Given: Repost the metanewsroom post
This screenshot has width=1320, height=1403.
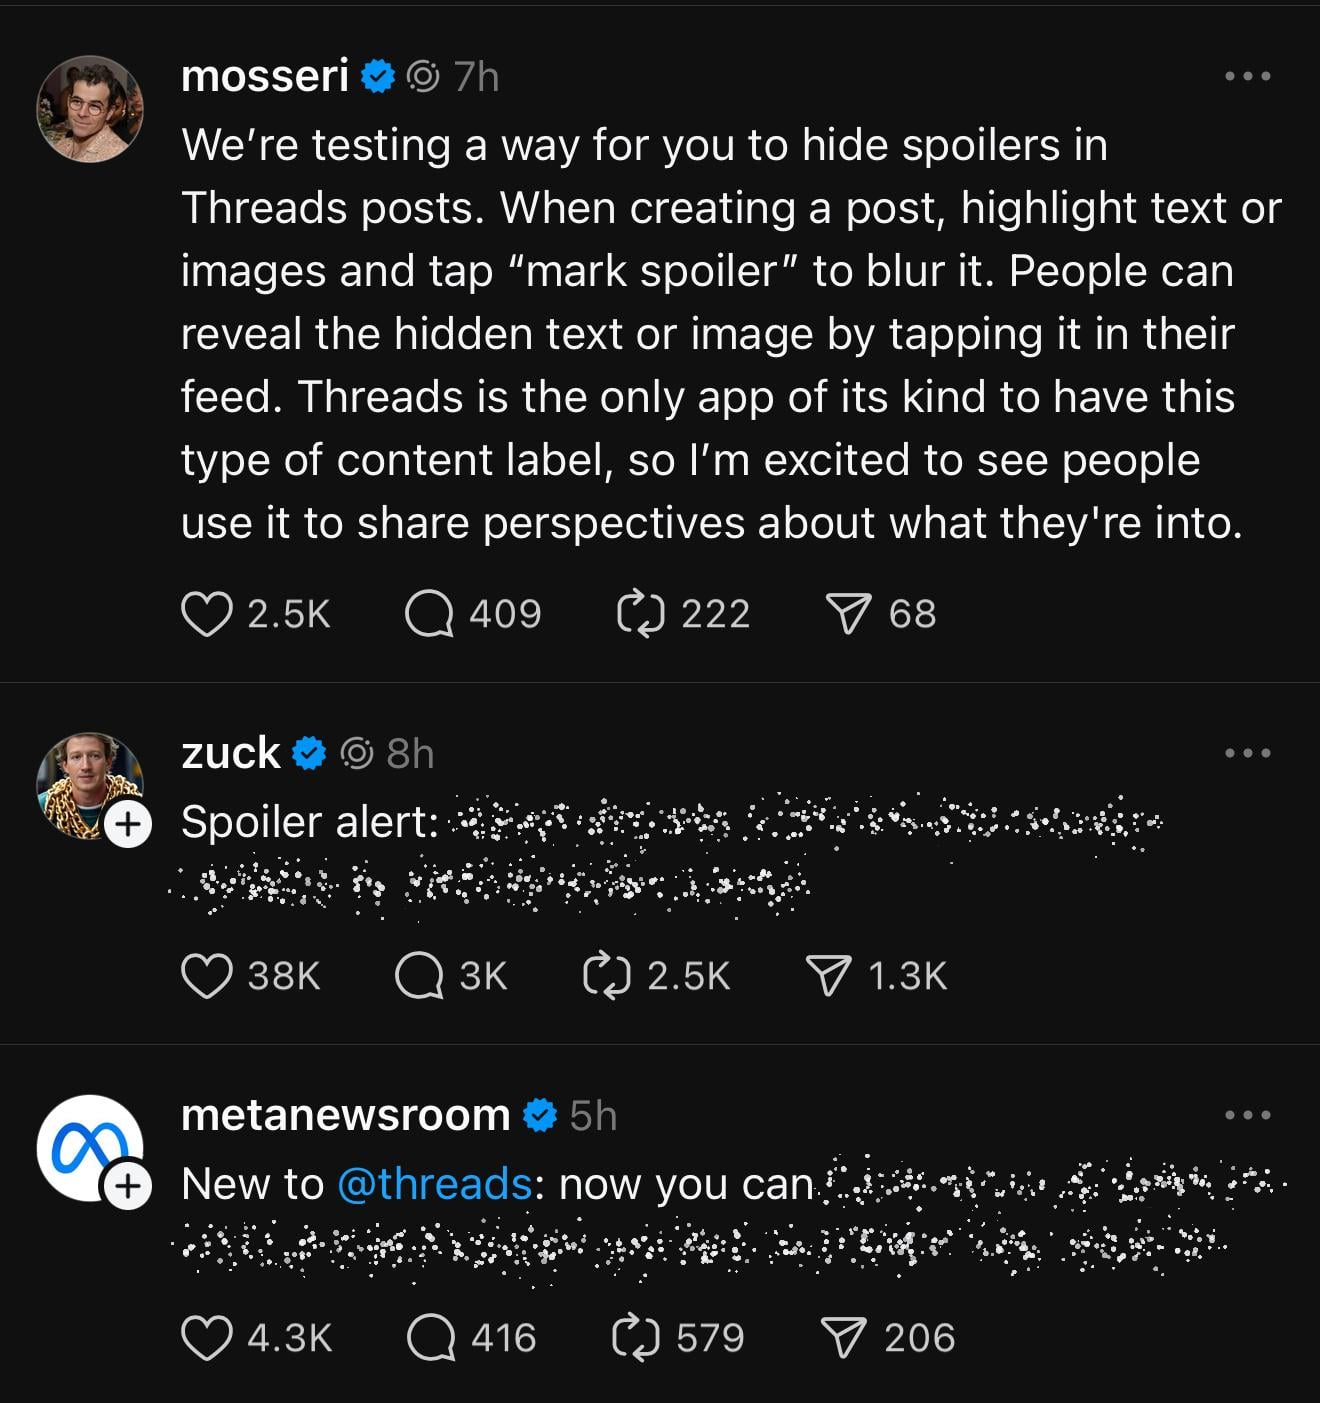Looking at the screenshot, I should (x=636, y=1338).
